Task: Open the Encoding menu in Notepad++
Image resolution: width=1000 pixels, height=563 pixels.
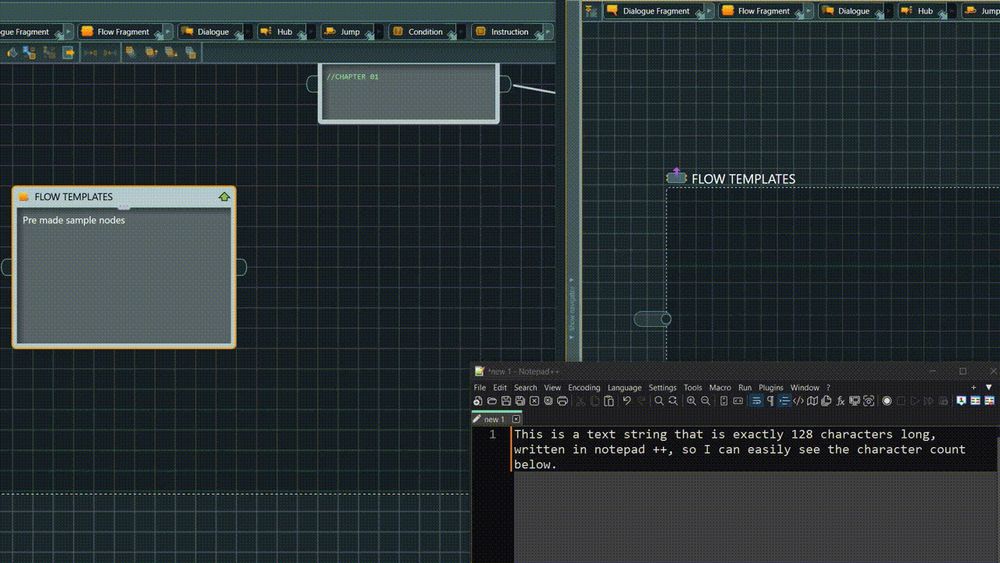Action: 584,388
